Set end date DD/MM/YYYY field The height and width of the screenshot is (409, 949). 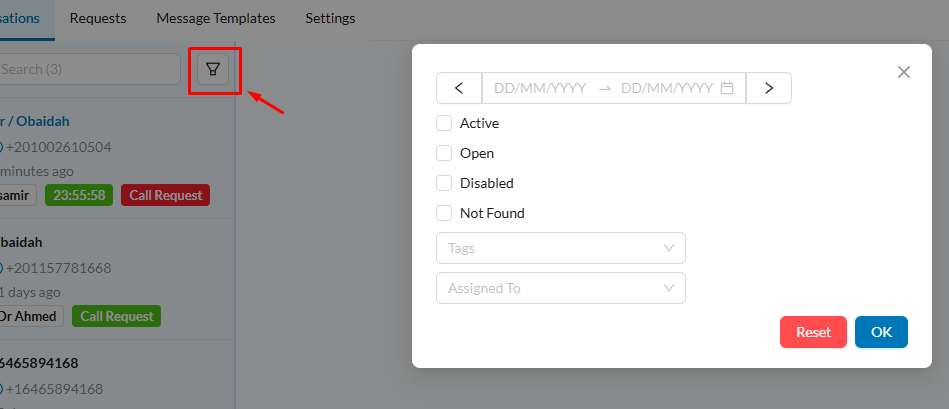667,88
